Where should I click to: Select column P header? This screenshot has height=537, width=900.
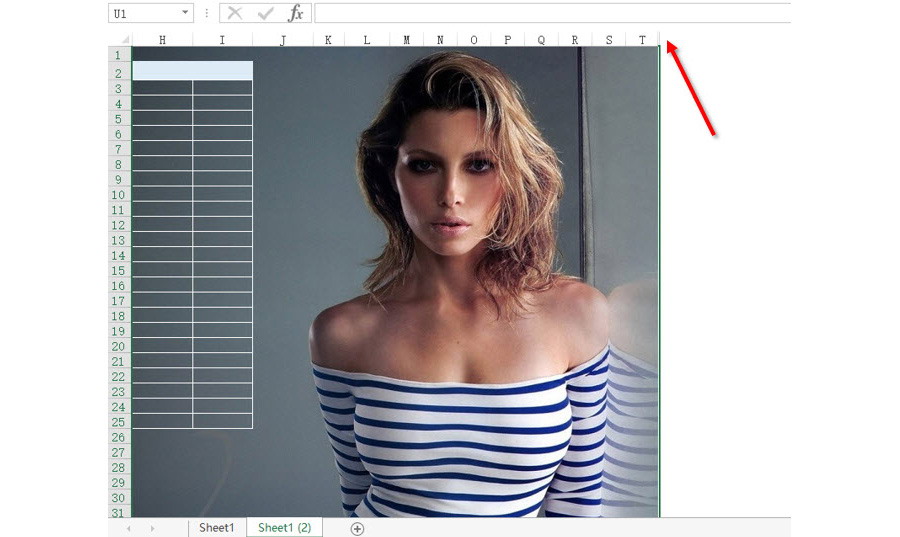pos(507,40)
